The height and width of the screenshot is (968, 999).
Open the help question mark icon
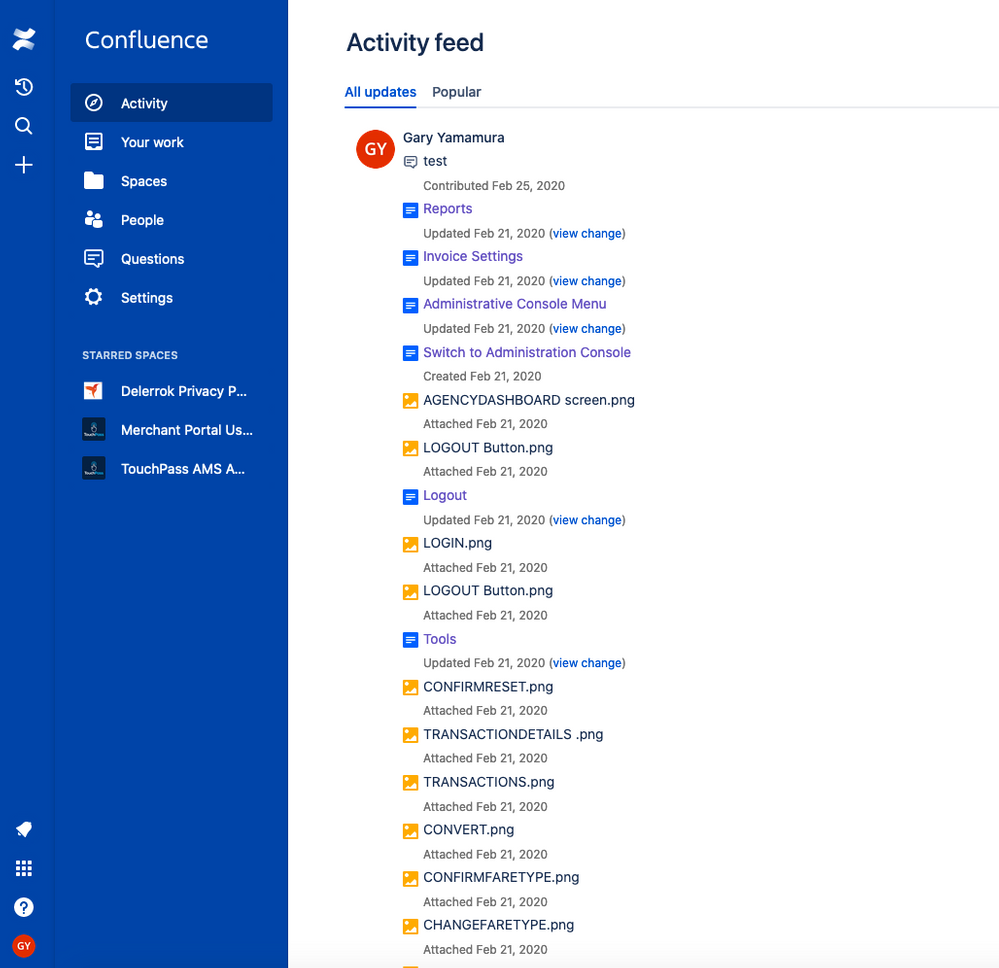[24, 907]
